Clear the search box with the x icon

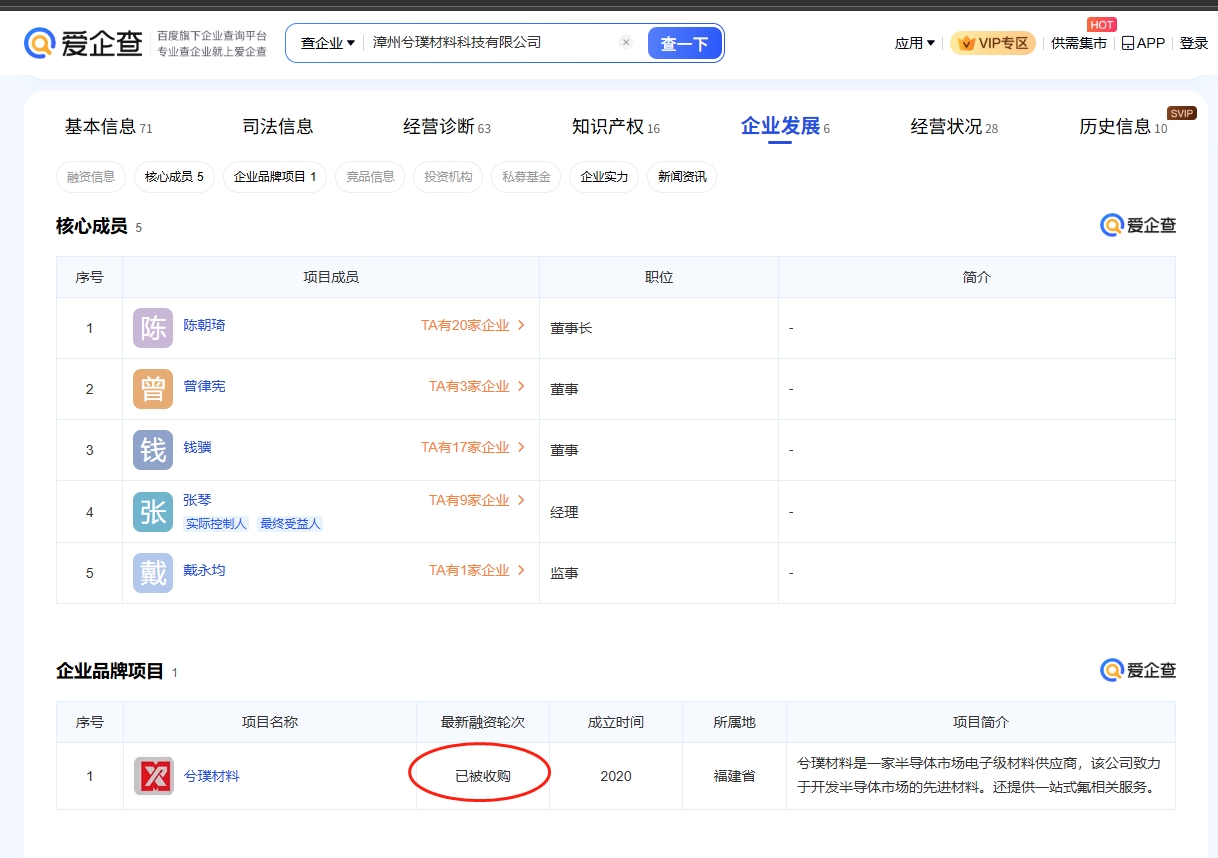[x=626, y=43]
